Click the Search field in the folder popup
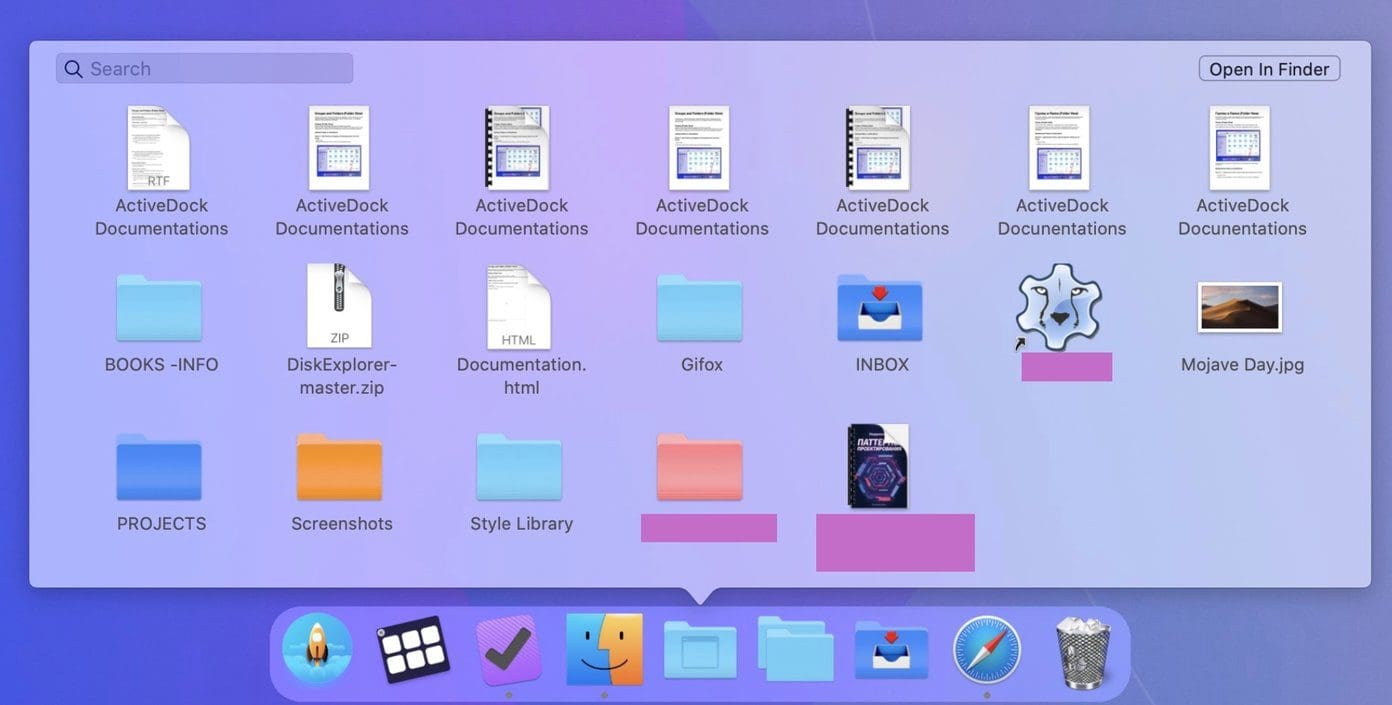1392x705 pixels. [204, 68]
